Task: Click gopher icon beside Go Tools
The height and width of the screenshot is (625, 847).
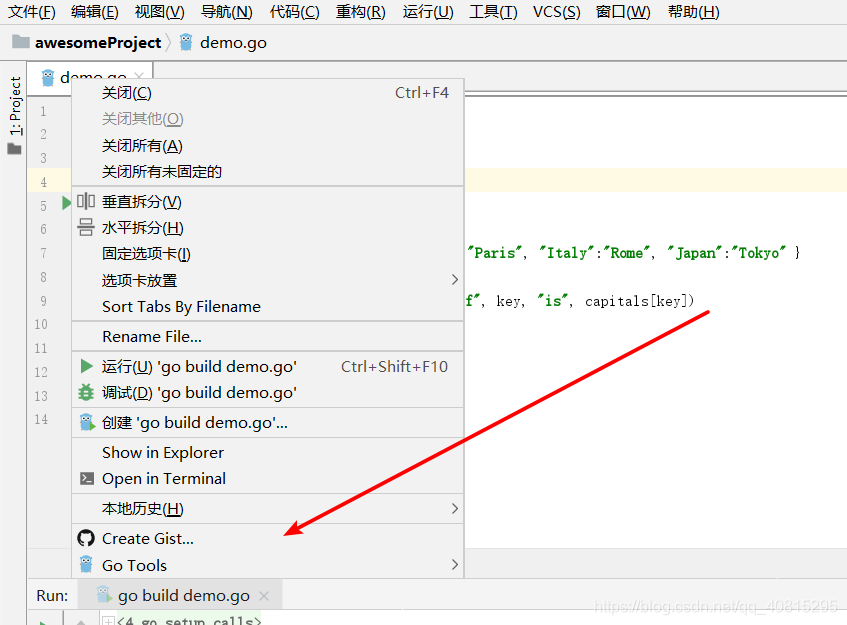Action: pyautogui.click(x=86, y=564)
